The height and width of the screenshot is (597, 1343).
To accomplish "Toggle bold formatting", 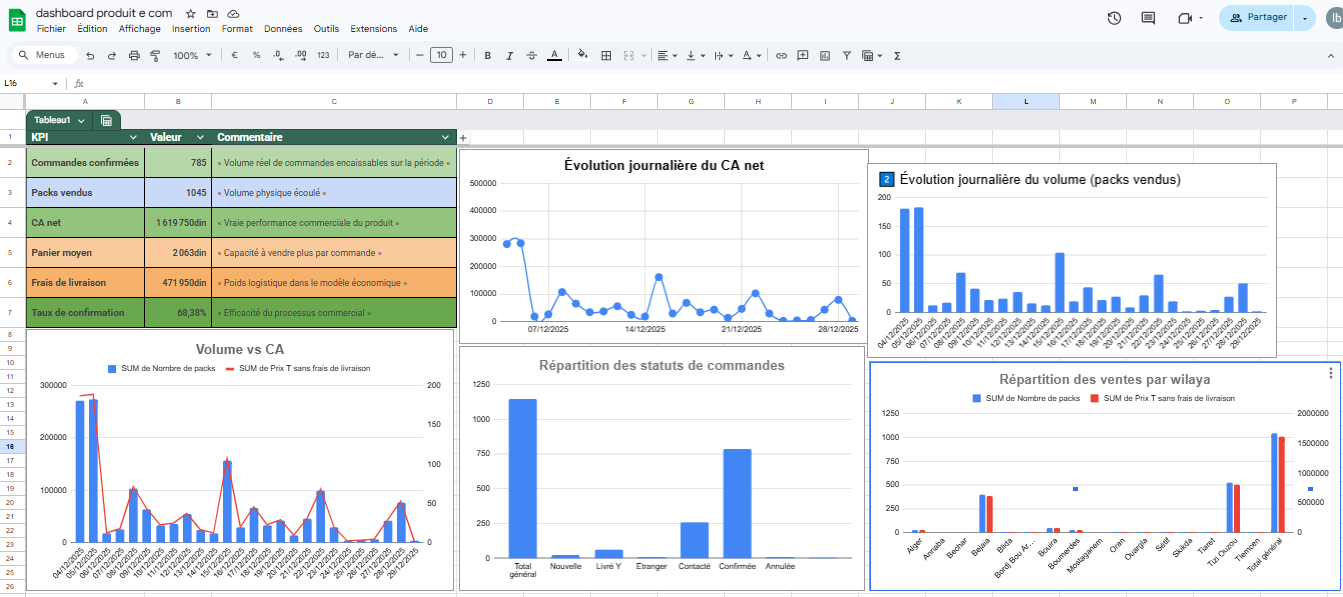I will [488, 56].
